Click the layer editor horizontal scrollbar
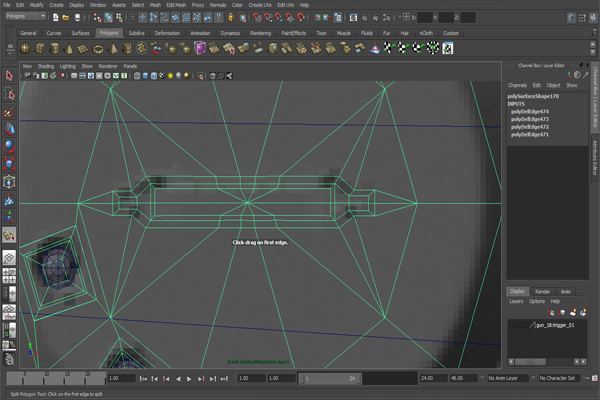Image resolution: width=600 pixels, height=400 pixels. click(530, 362)
